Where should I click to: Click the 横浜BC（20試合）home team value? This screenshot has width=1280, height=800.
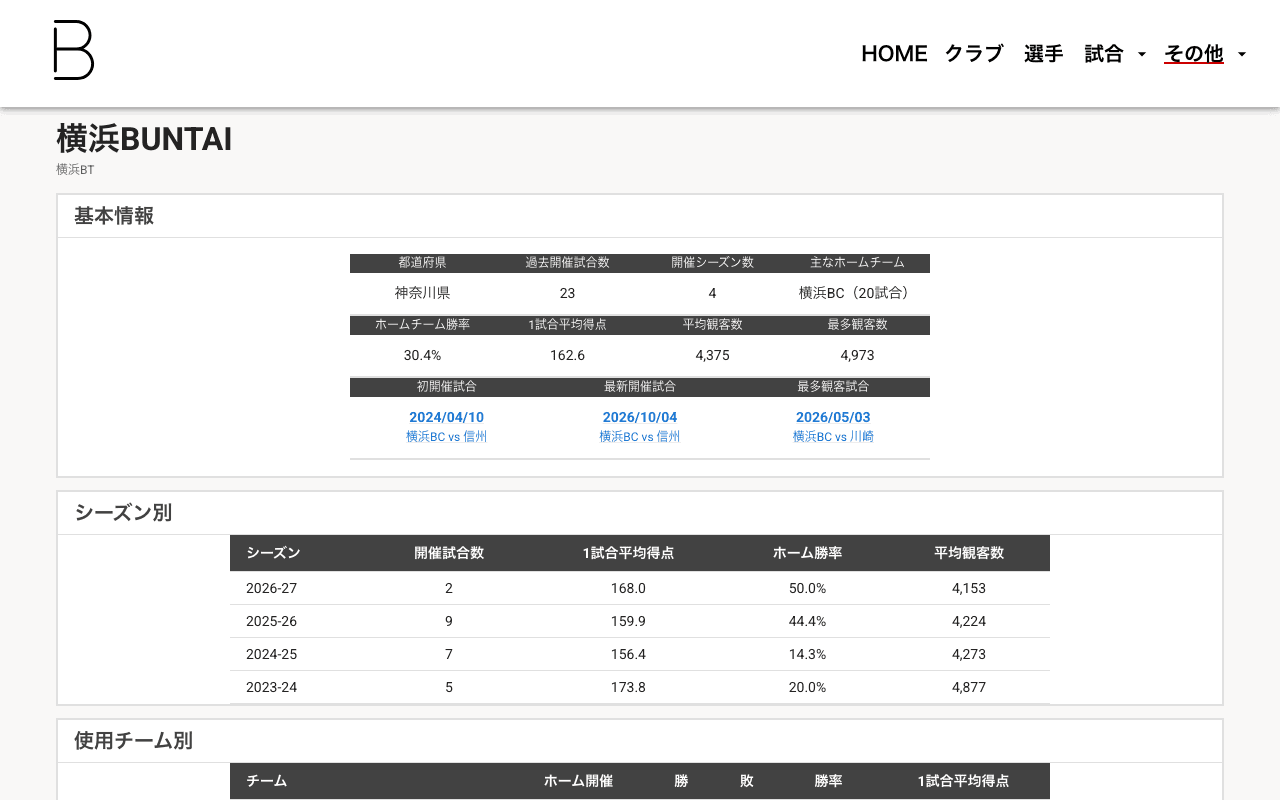pyautogui.click(x=857, y=293)
